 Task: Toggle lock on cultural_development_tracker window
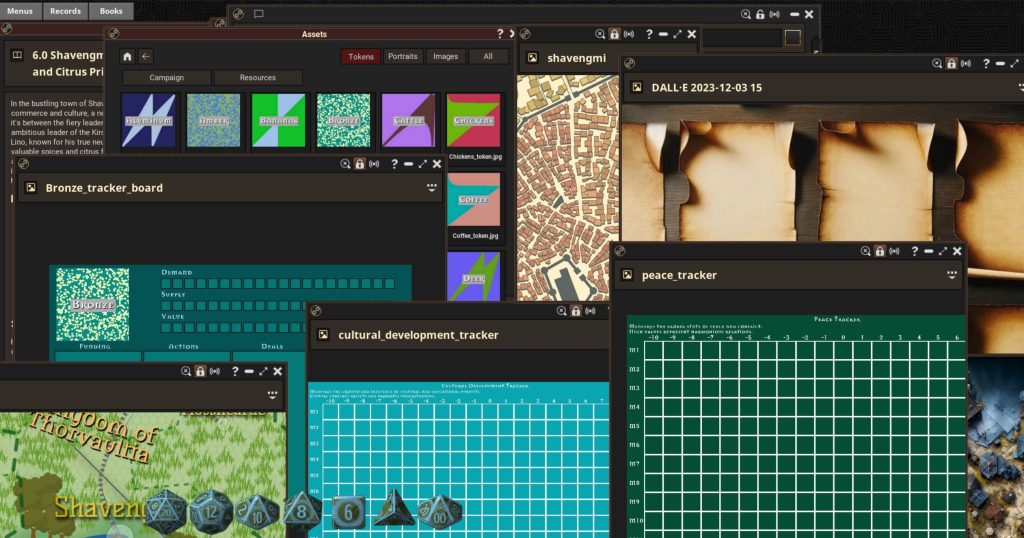click(x=575, y=311)
